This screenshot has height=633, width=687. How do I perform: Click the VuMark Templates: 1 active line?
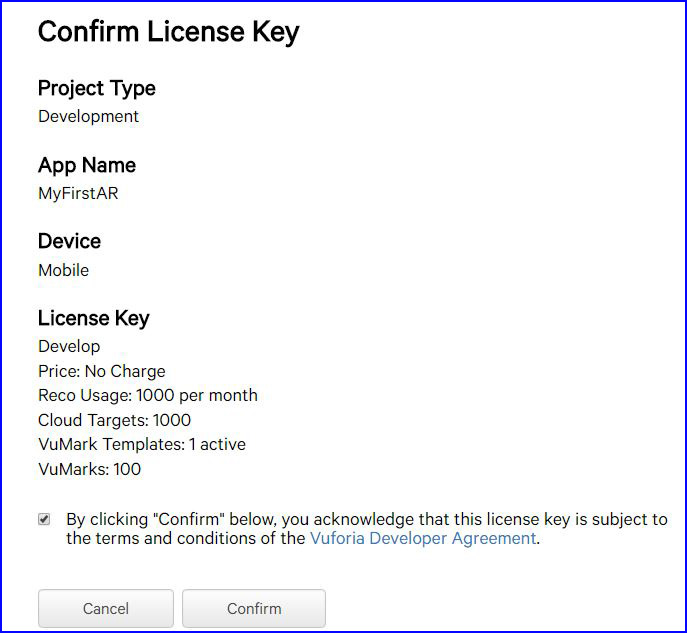pos(142,445)
